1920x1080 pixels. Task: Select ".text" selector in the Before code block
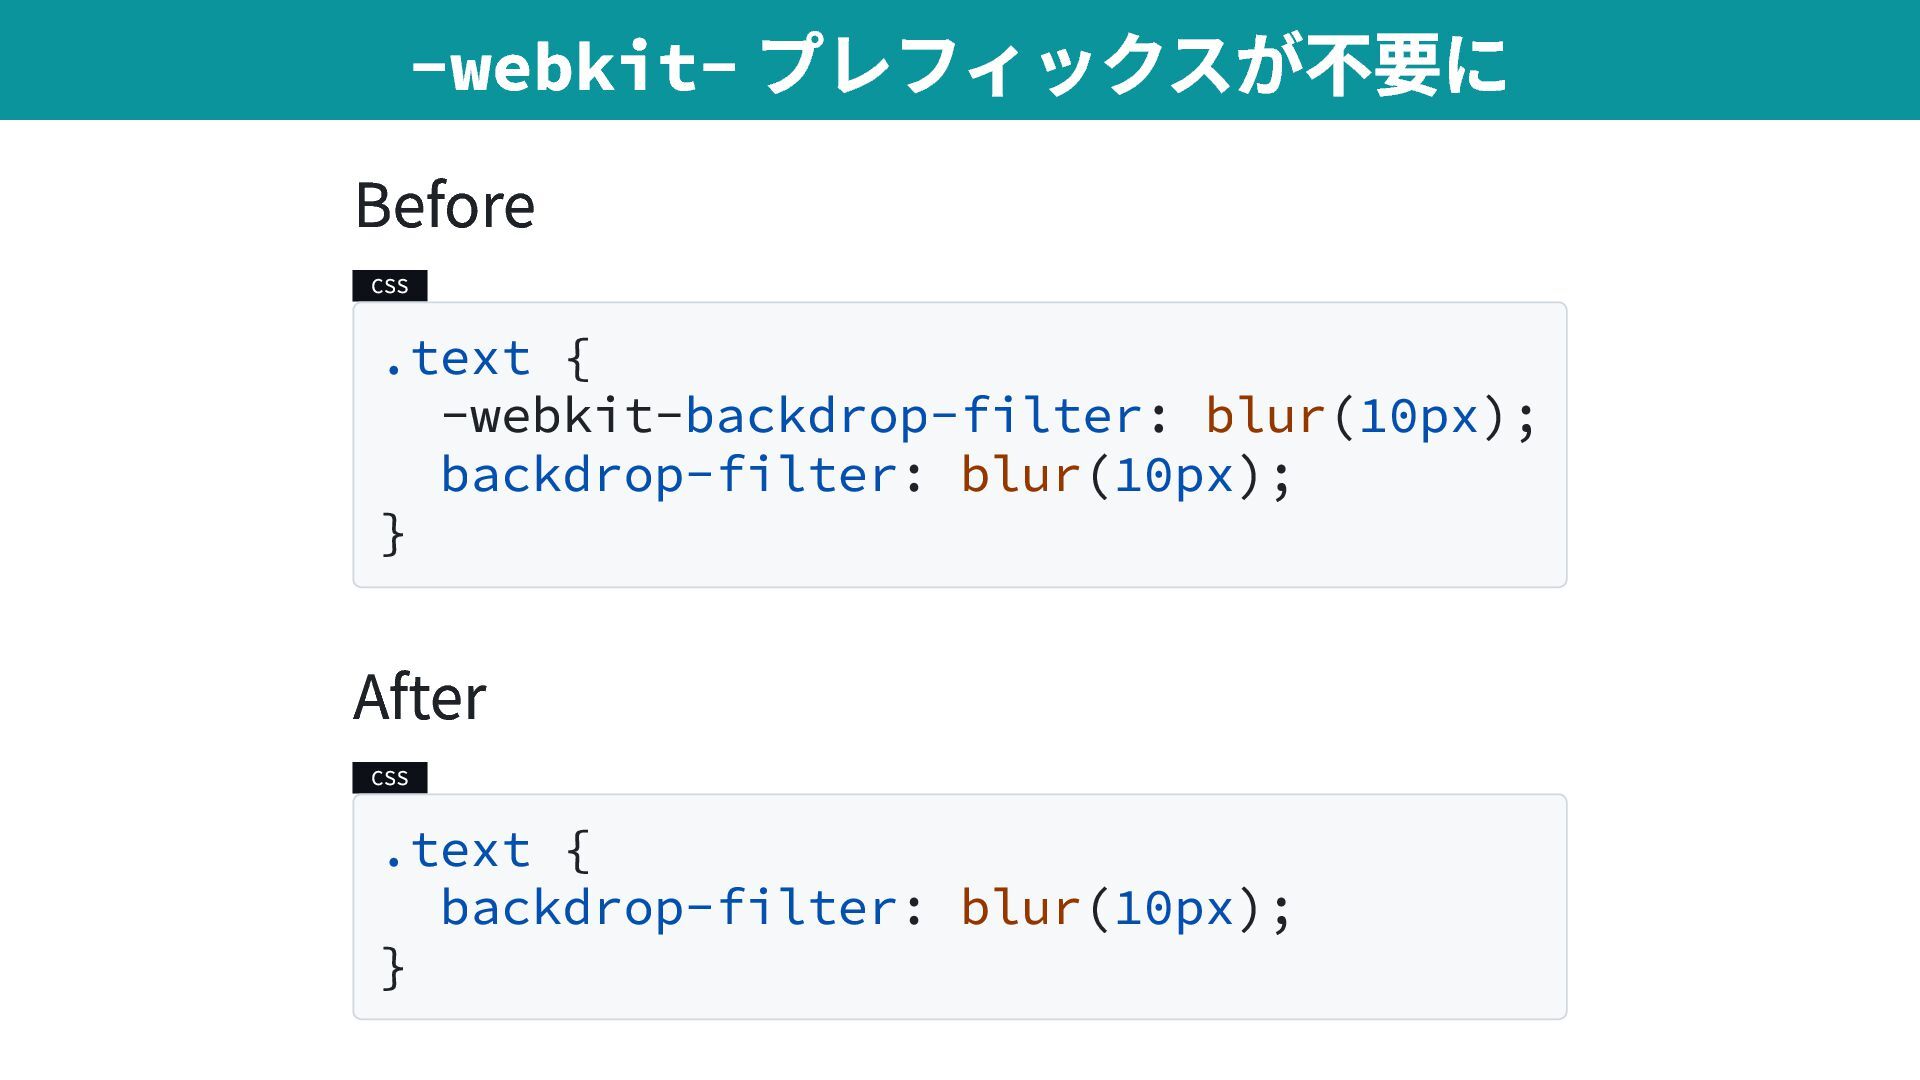456,358
